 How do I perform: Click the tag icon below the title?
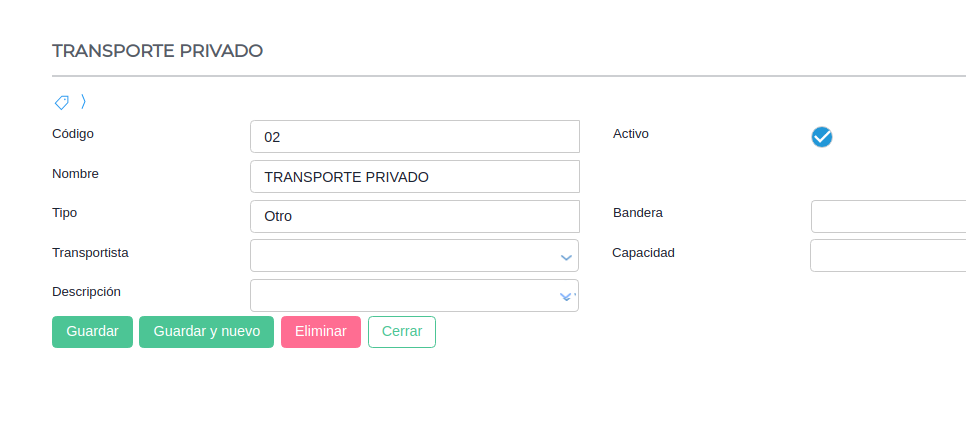(61, 102)
